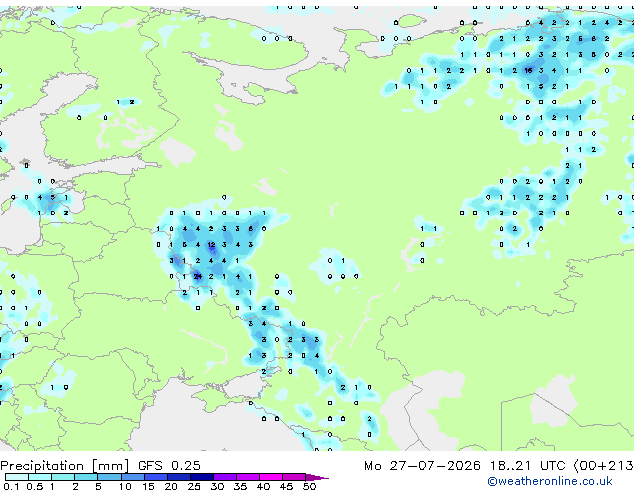Screen dimensions: 634x490
Task: Click the '24' precipitation value on the map
Action: [198, 277]
